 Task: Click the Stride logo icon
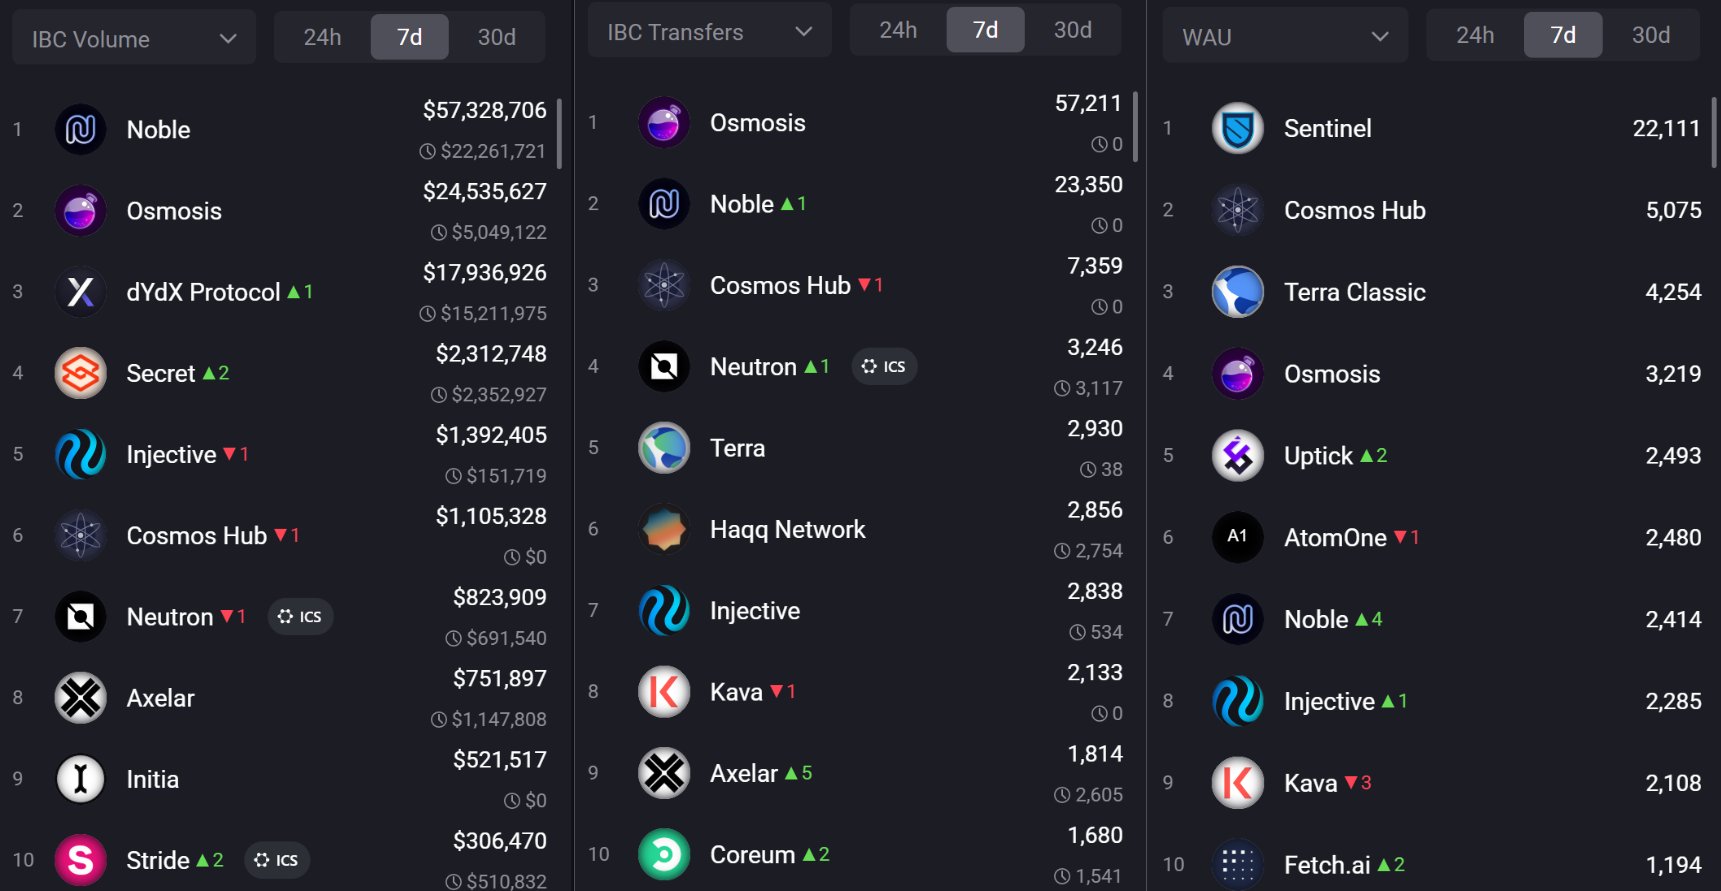[x=81, y=860]
